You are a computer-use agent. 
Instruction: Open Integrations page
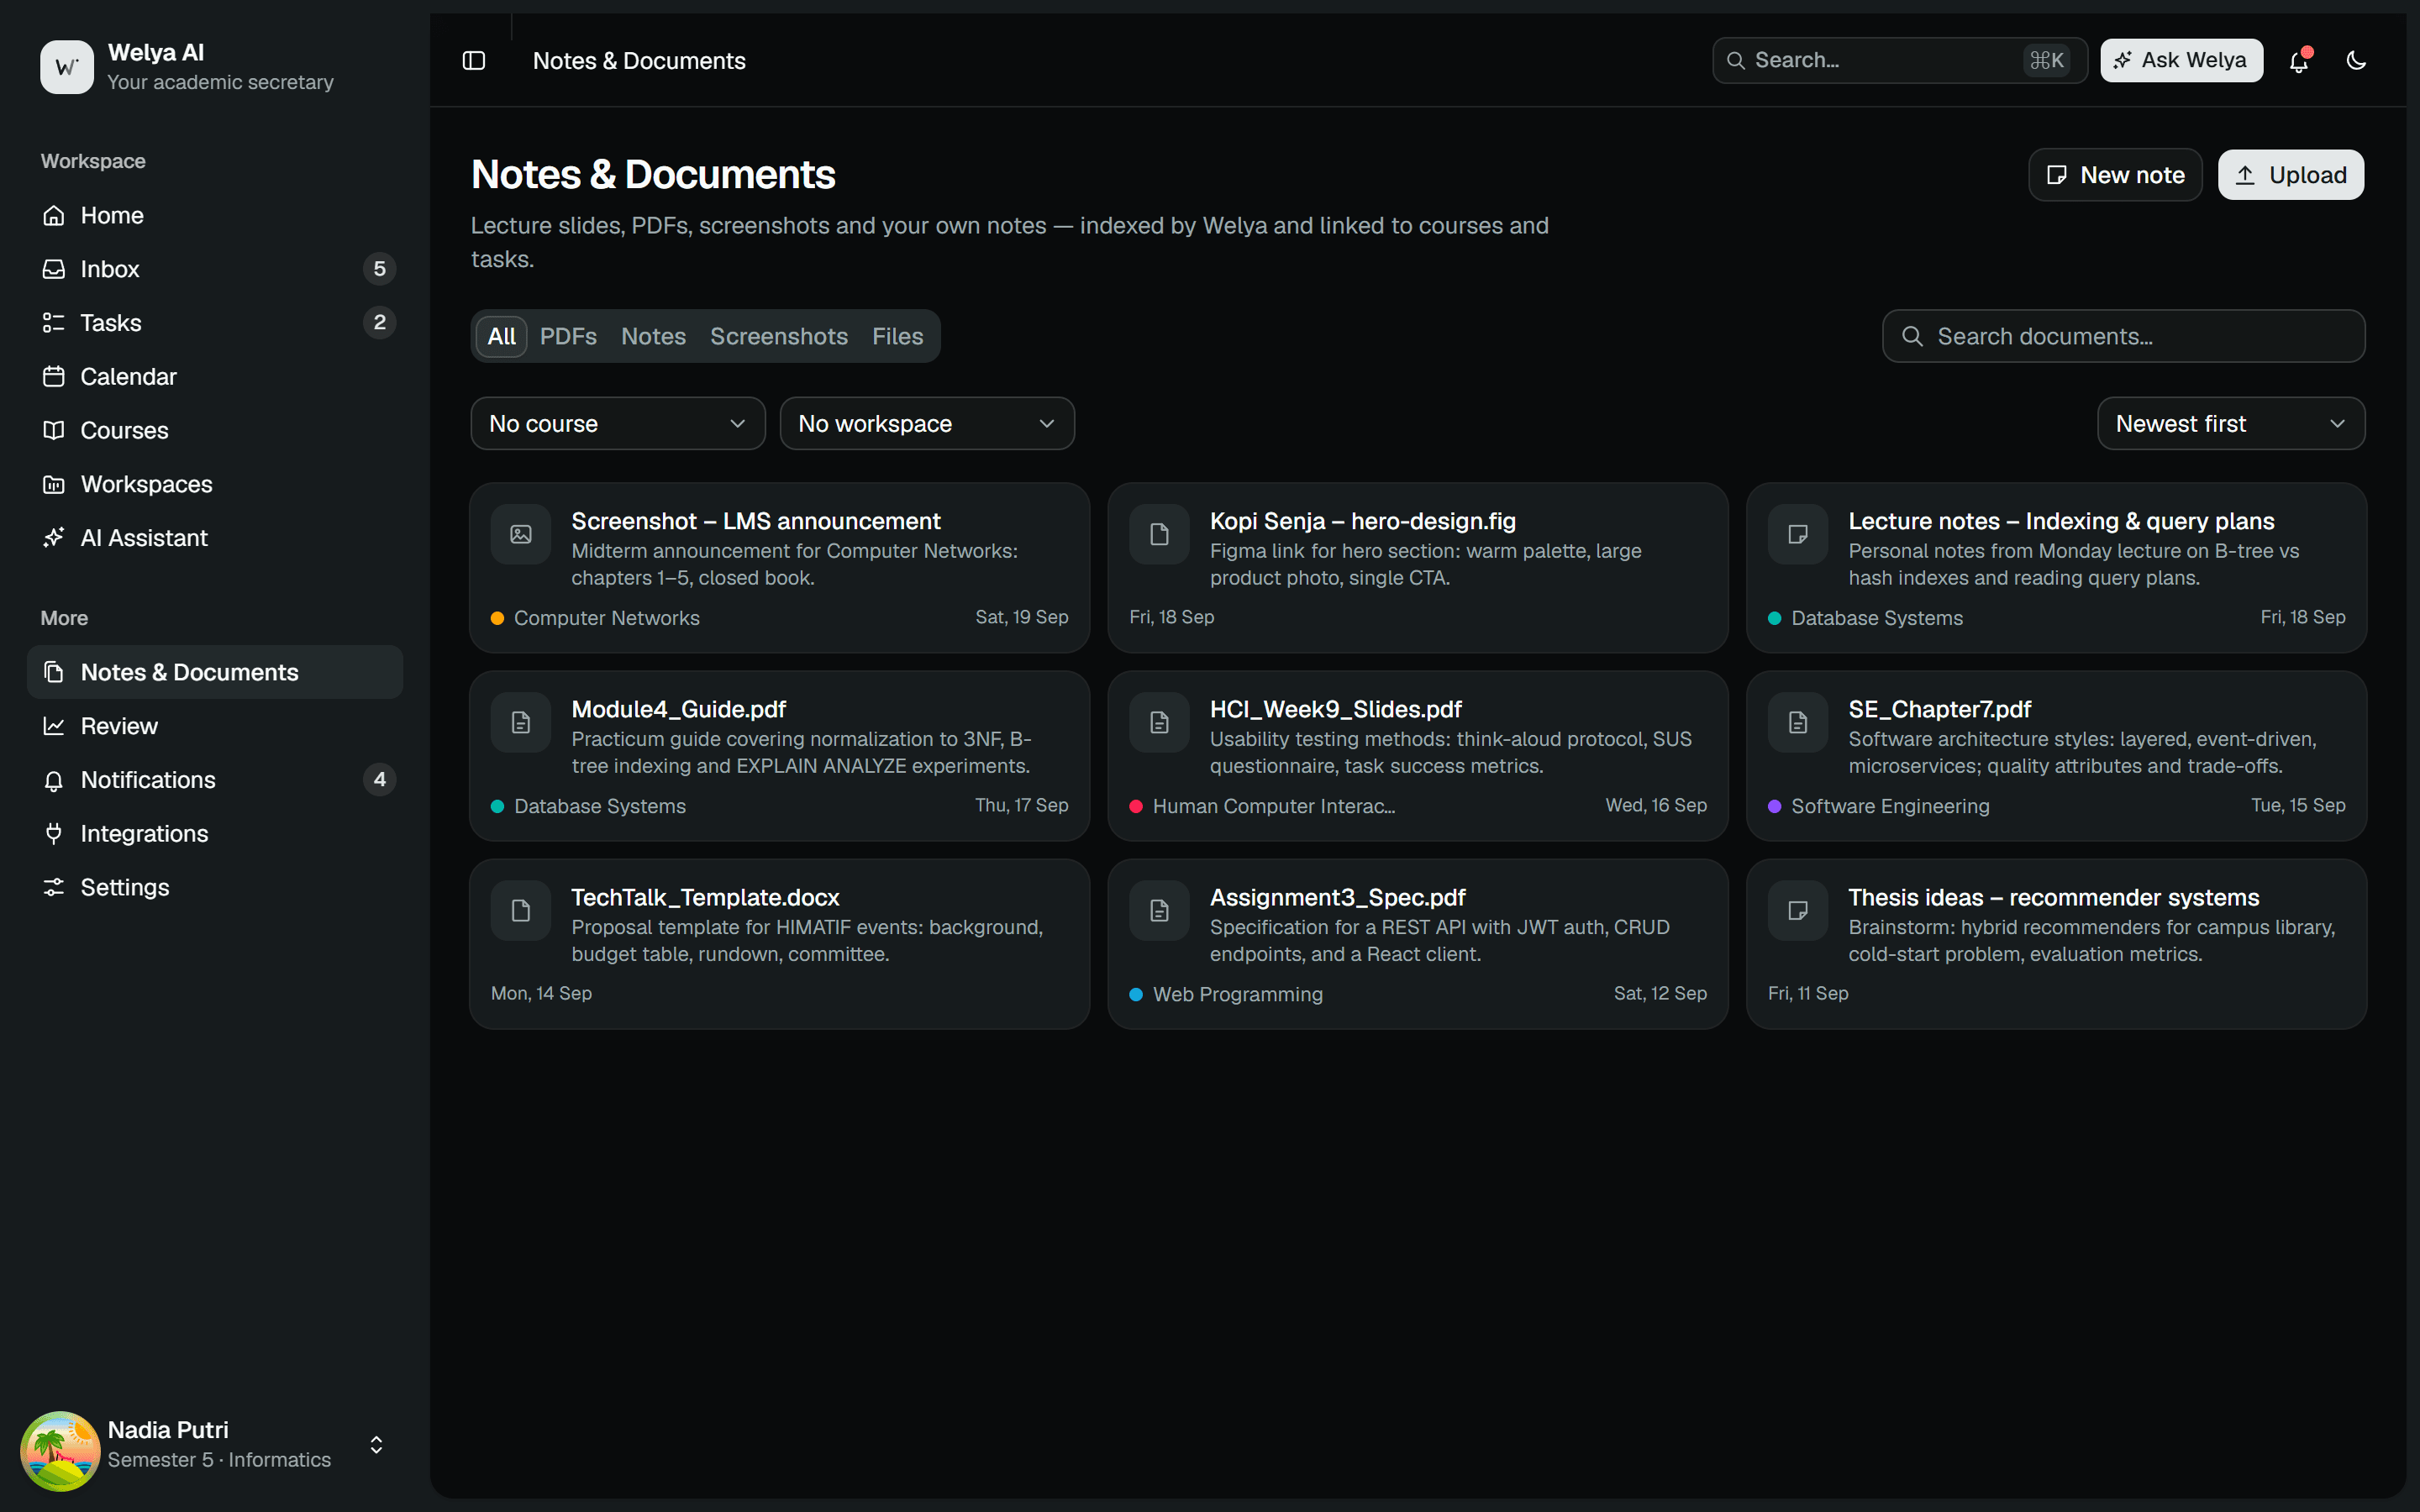pyautogui.click(x=215, y=833)
